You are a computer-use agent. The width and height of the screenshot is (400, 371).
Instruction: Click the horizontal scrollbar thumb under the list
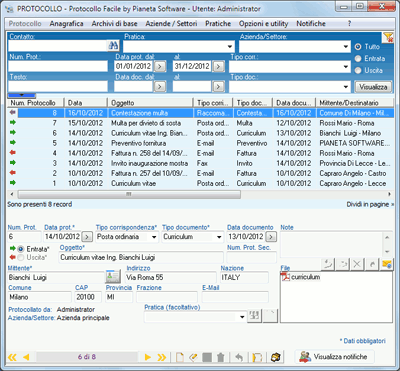click(x=129, y=194)
